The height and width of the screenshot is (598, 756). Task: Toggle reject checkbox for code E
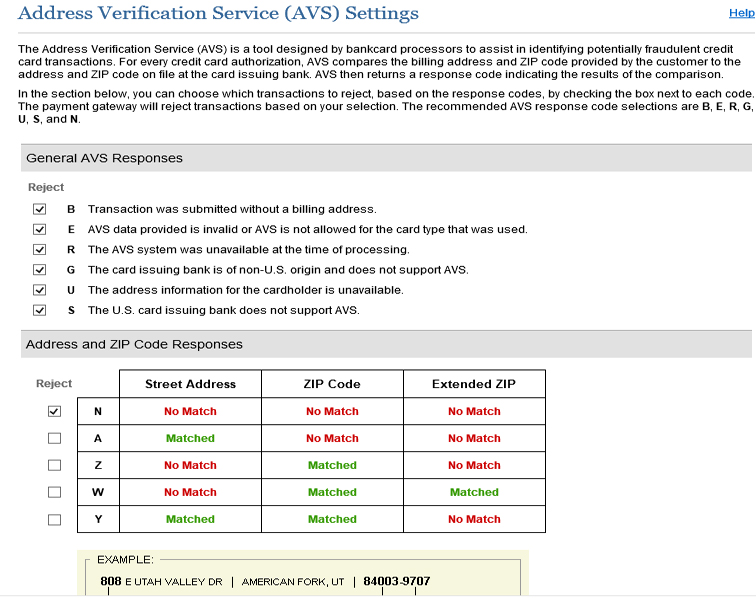40,230
